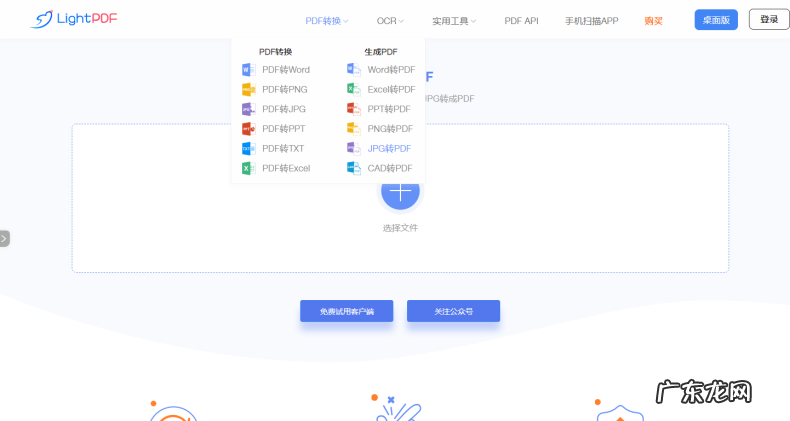Click the PDF转TXT file icon
Image resolution: width=790 pixels, height=421 pixels.
click(x=248, y=148)
